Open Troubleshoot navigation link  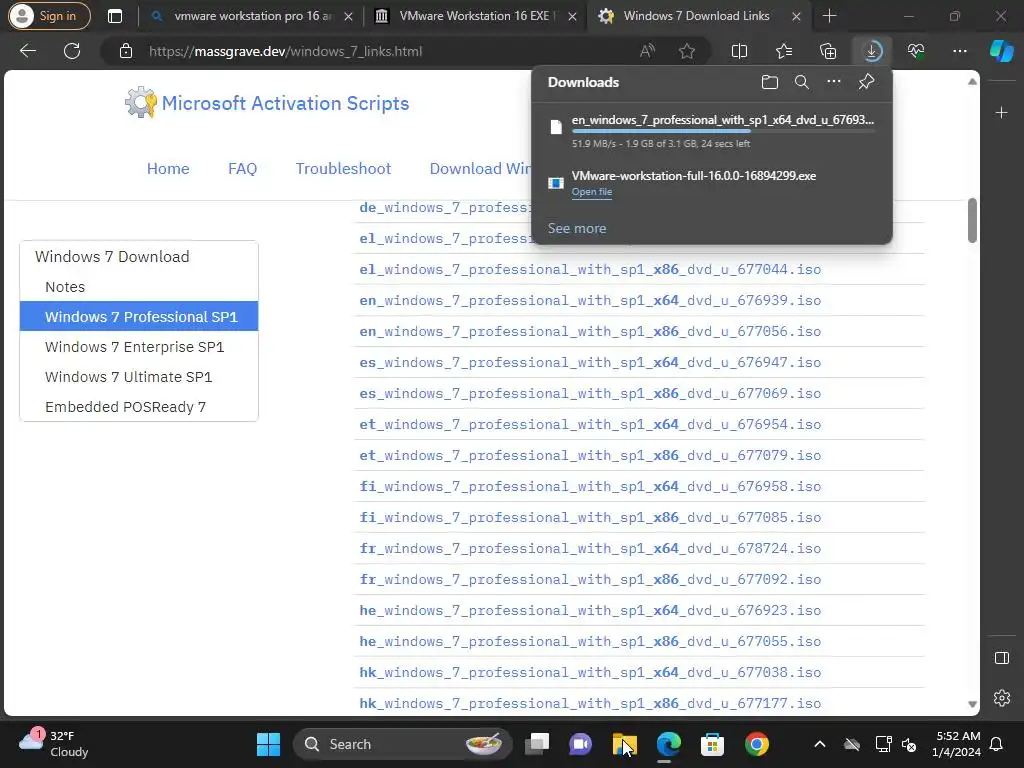pos(343,168)
